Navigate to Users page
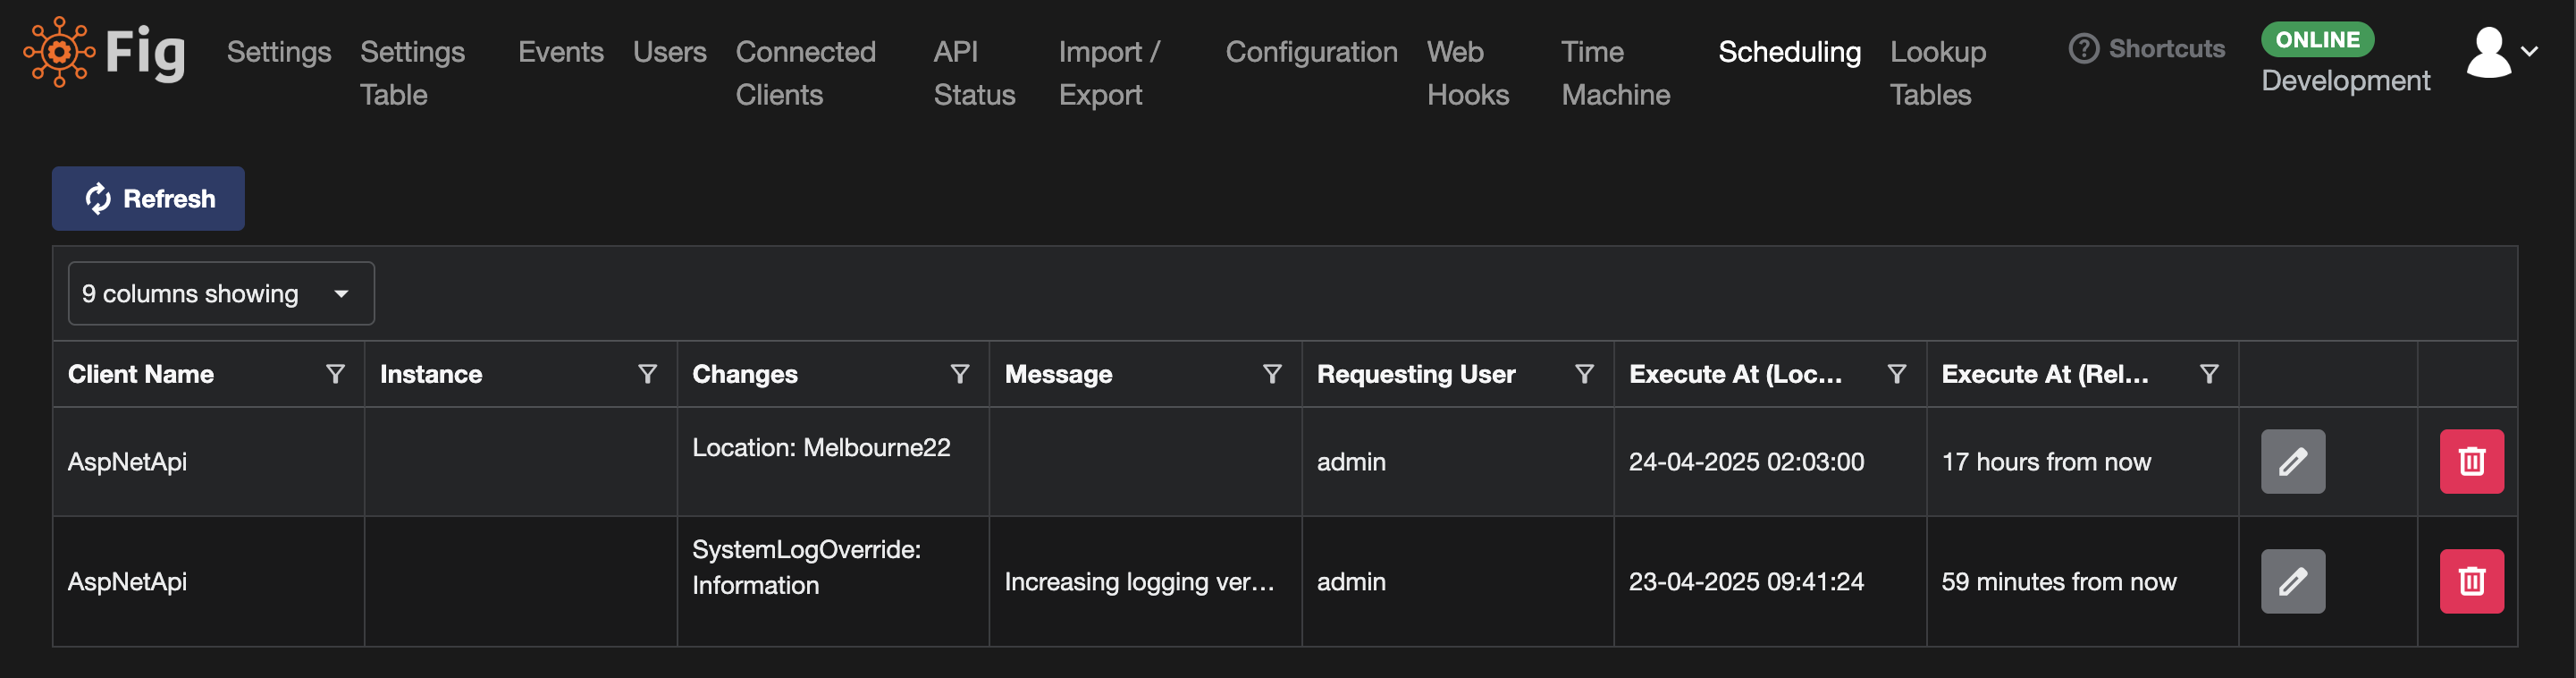 tap(669, 51)
